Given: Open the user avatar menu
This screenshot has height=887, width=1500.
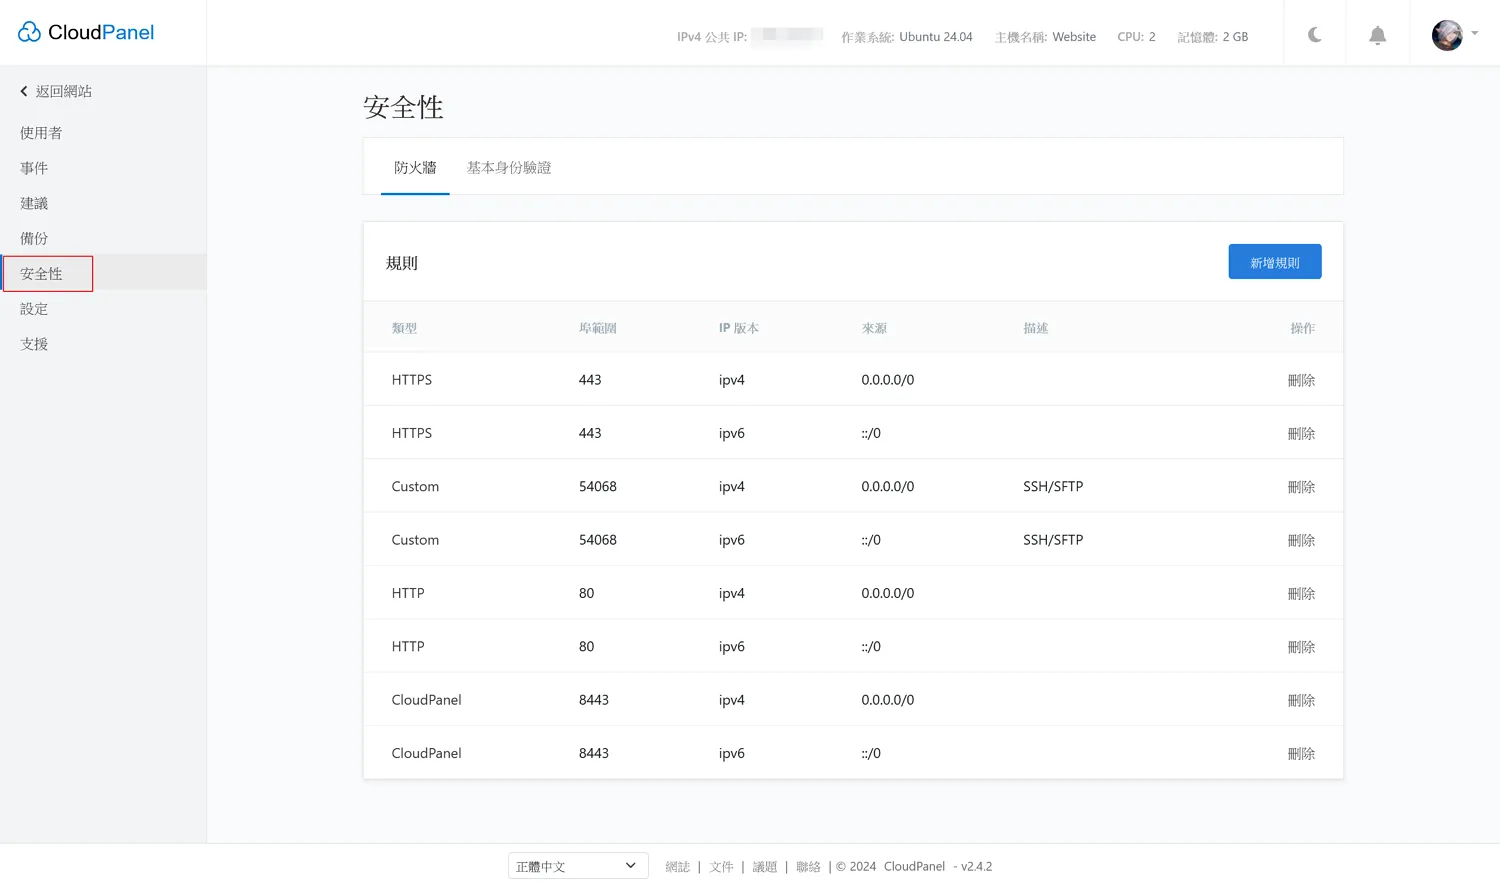Looking at the screenshot, I should click(x=1453, y=35).
